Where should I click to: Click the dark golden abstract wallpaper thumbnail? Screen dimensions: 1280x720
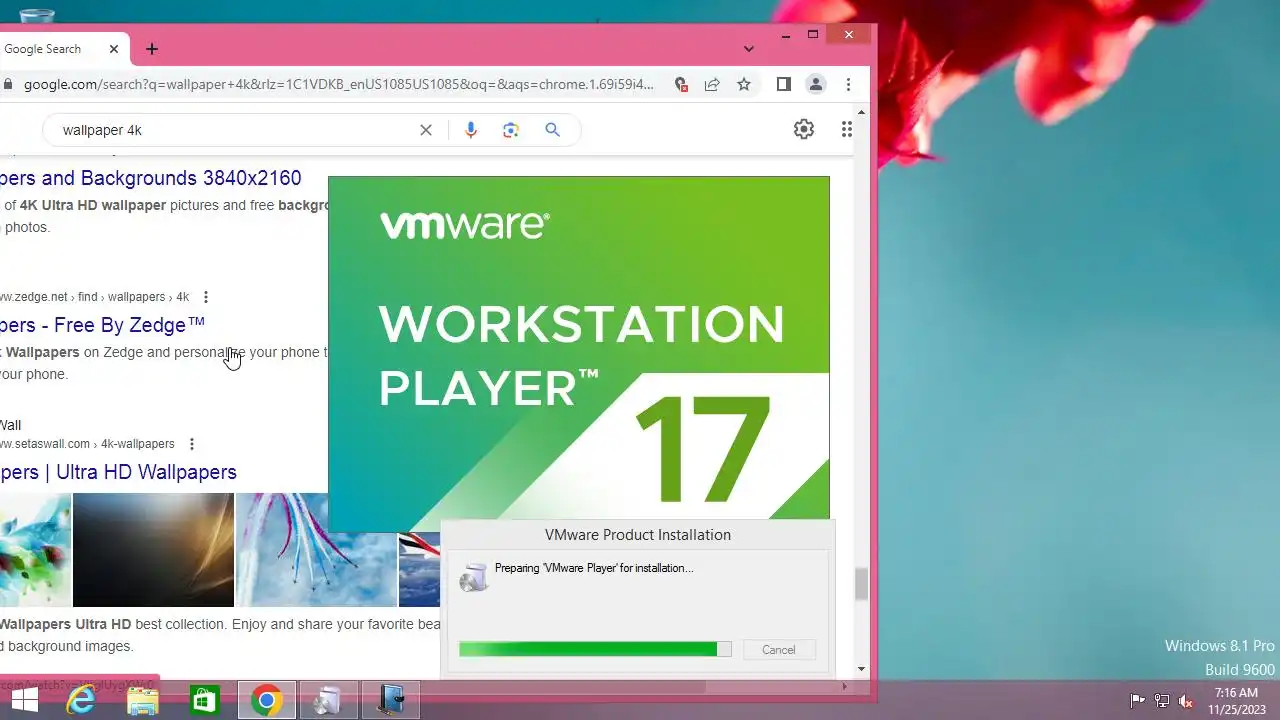[x=153, y=549]
